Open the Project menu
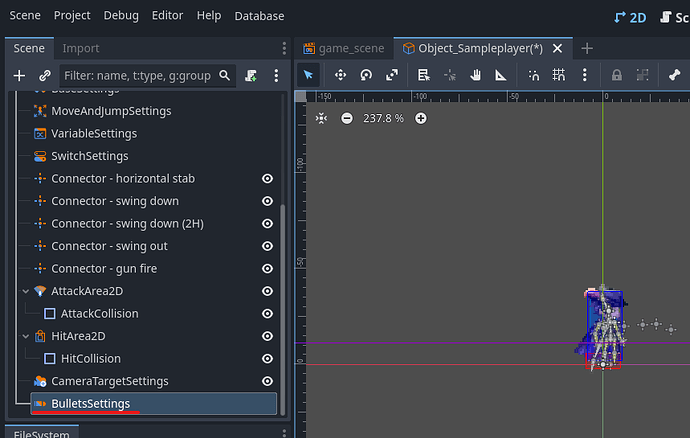 point(72,15)
